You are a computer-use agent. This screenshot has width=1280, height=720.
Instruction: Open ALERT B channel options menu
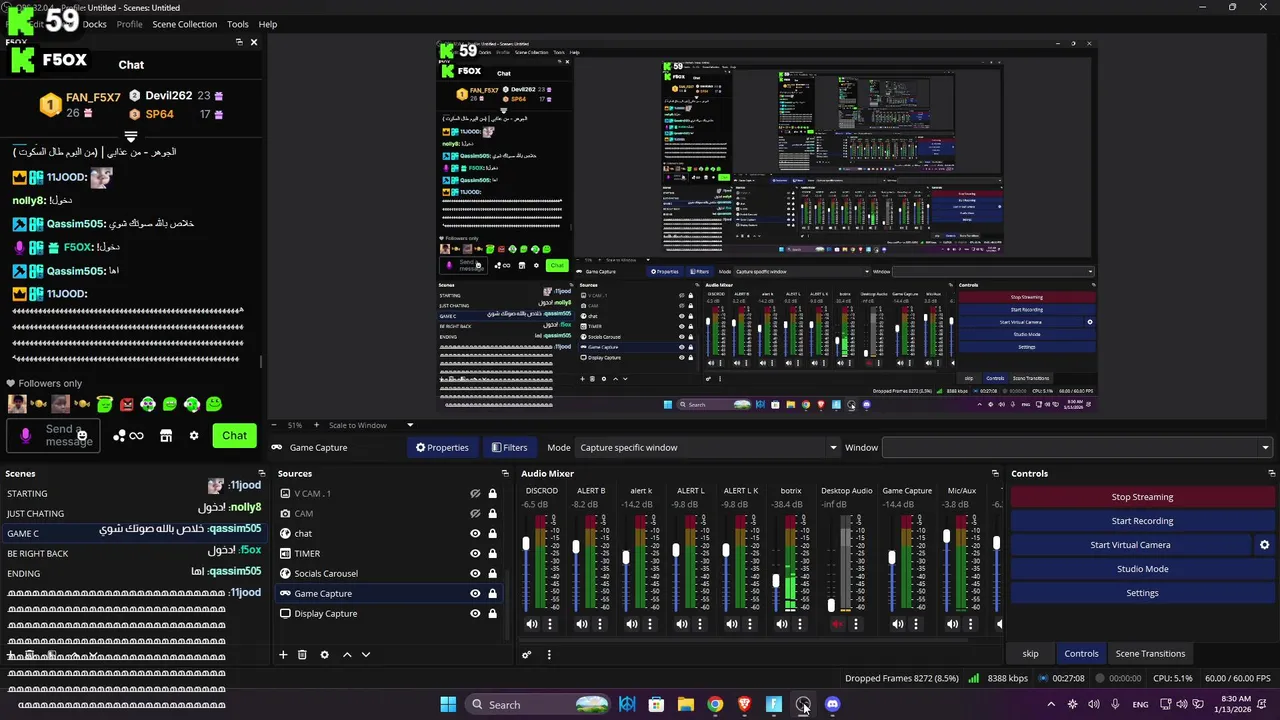[x=600, y=624]
